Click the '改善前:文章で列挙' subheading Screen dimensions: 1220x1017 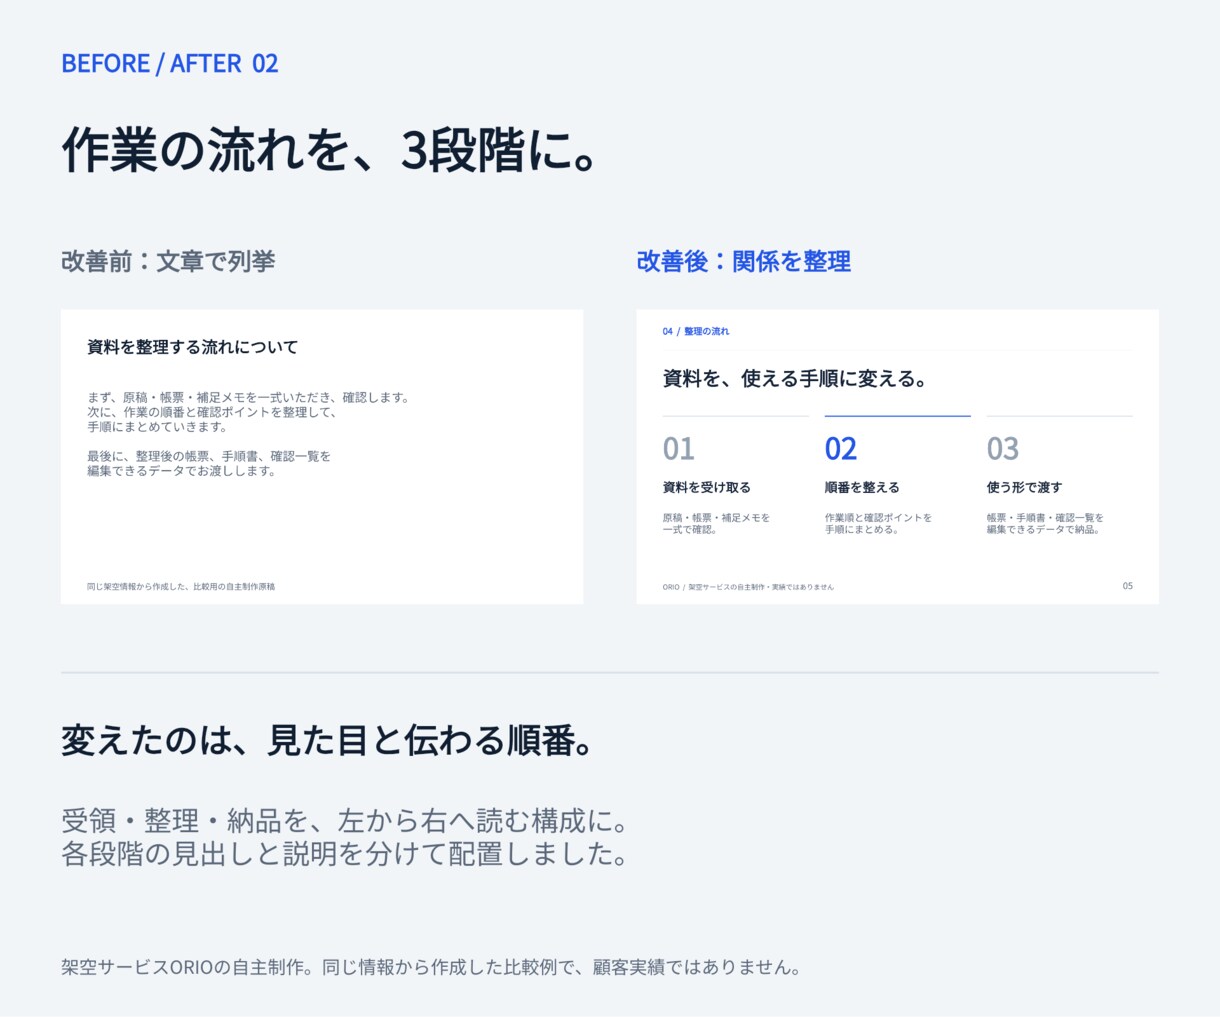(168, 261)
